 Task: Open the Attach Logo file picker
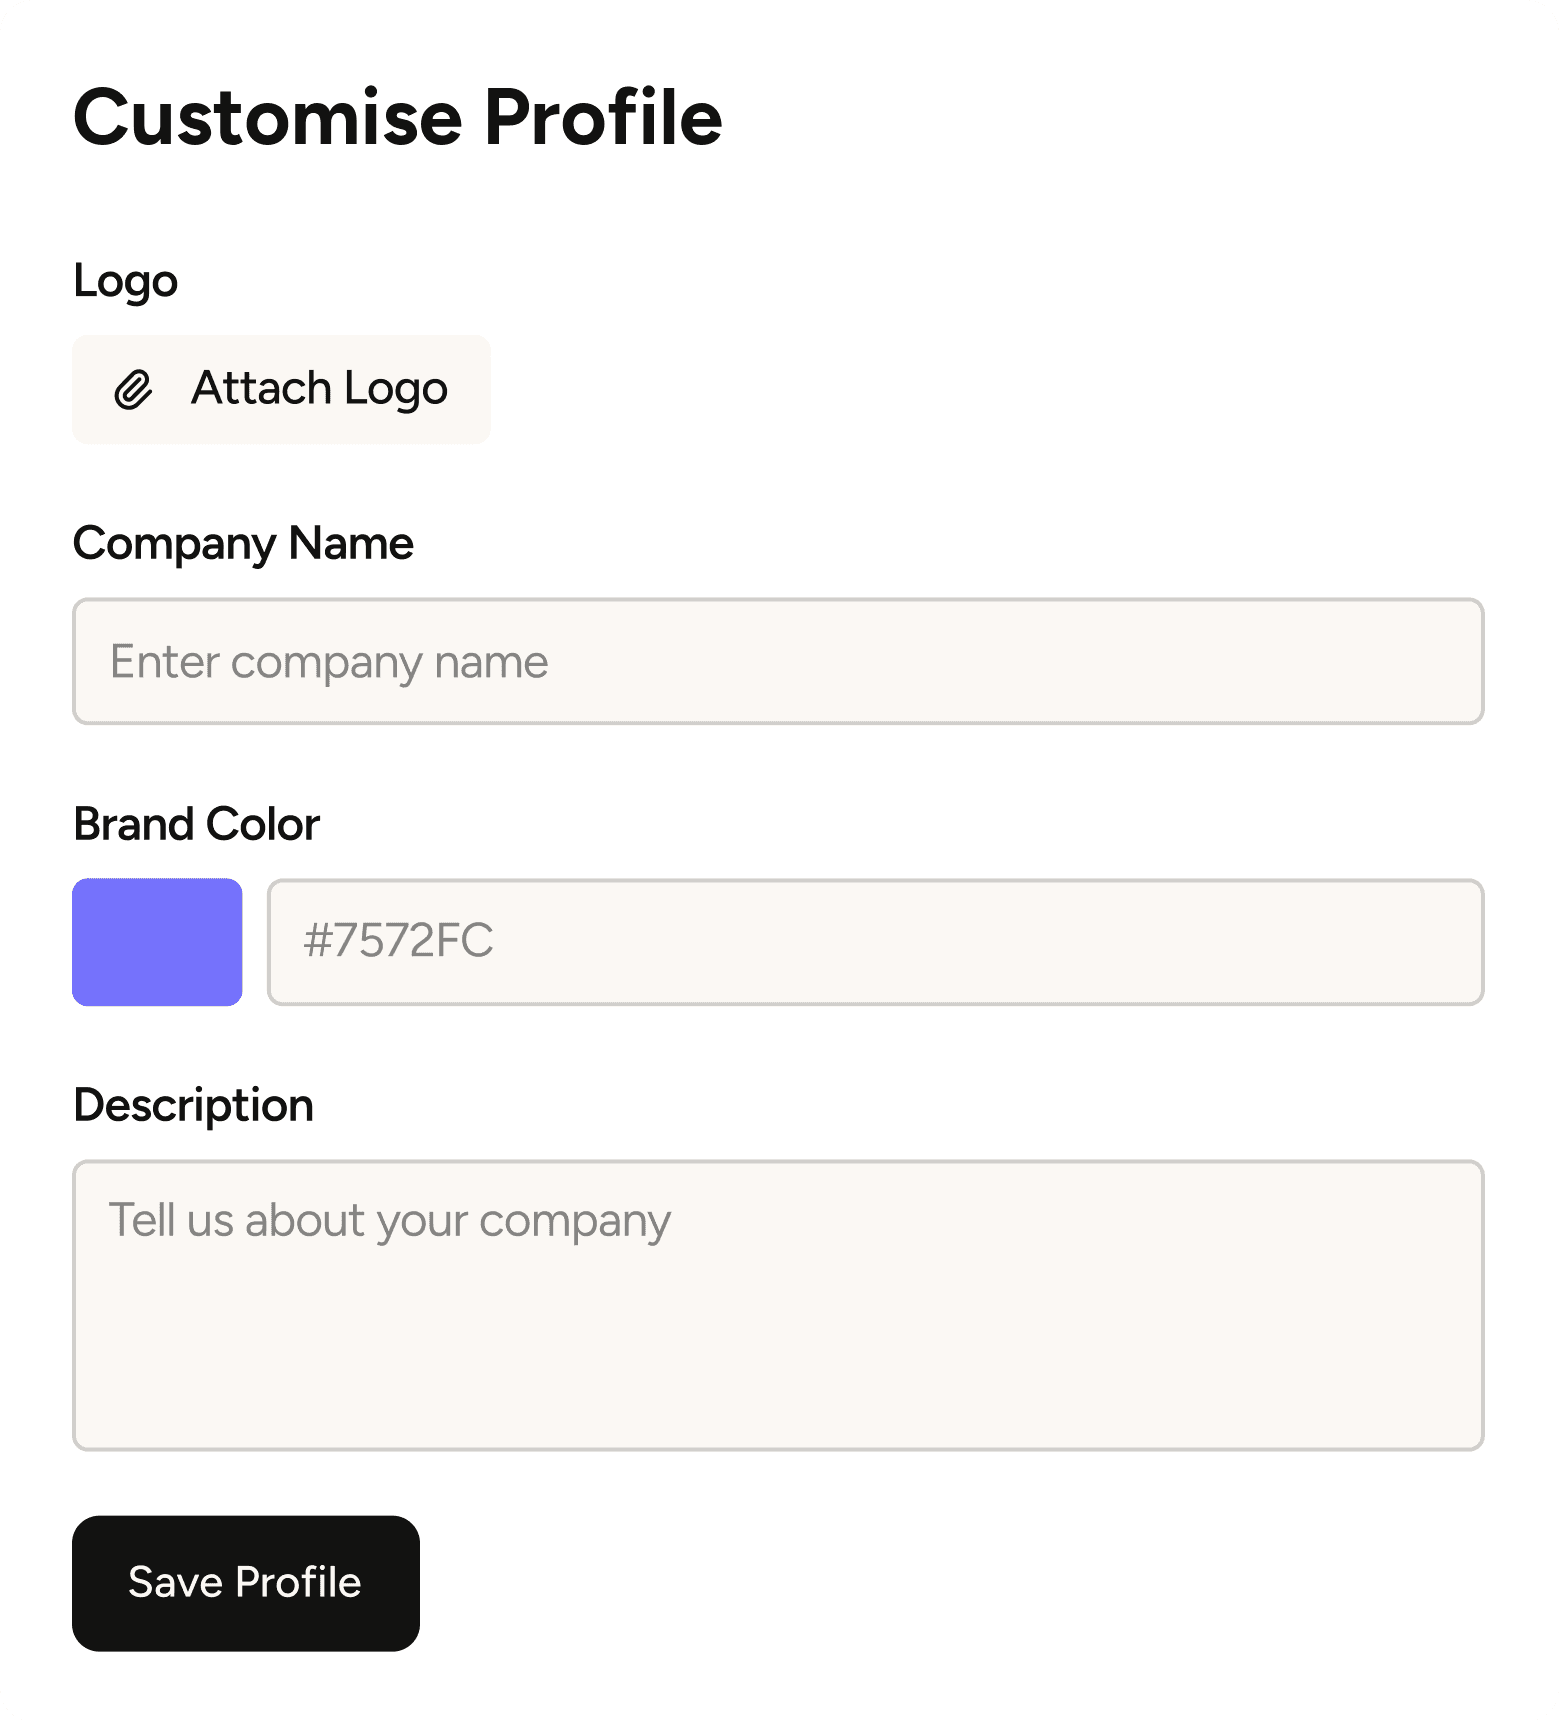[281, 389]
